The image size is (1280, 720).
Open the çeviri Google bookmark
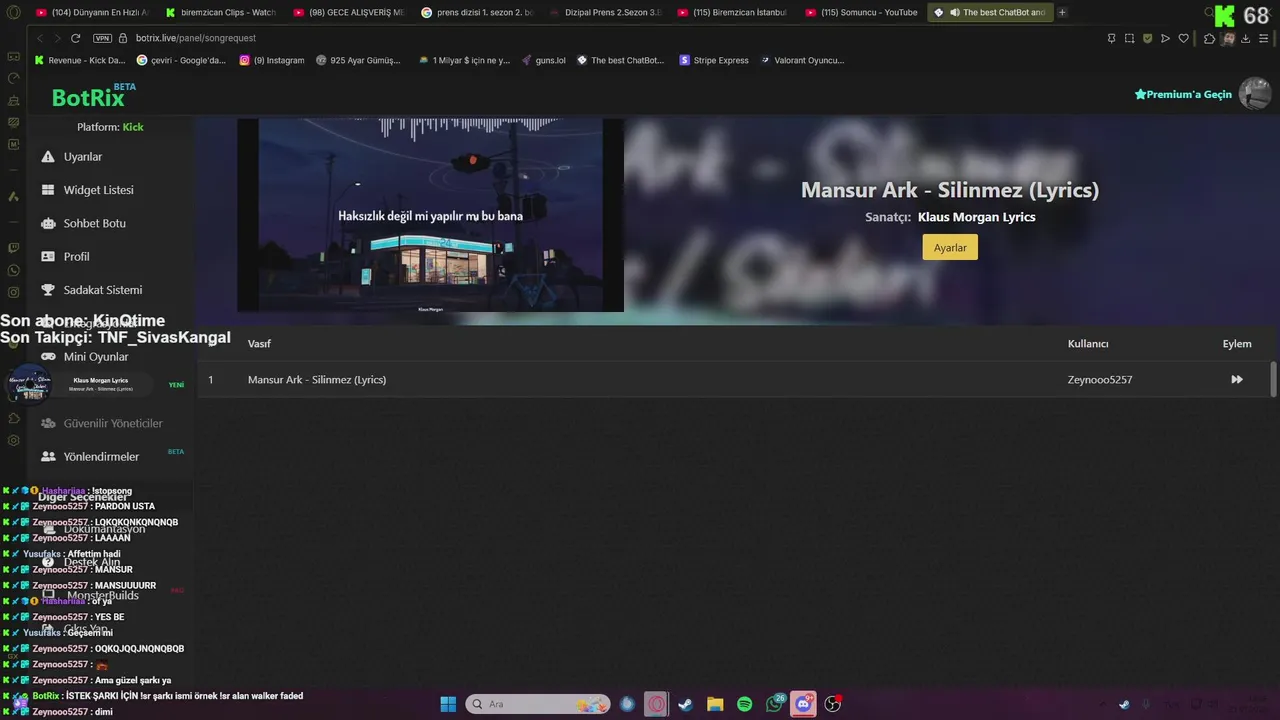[182, 60]
